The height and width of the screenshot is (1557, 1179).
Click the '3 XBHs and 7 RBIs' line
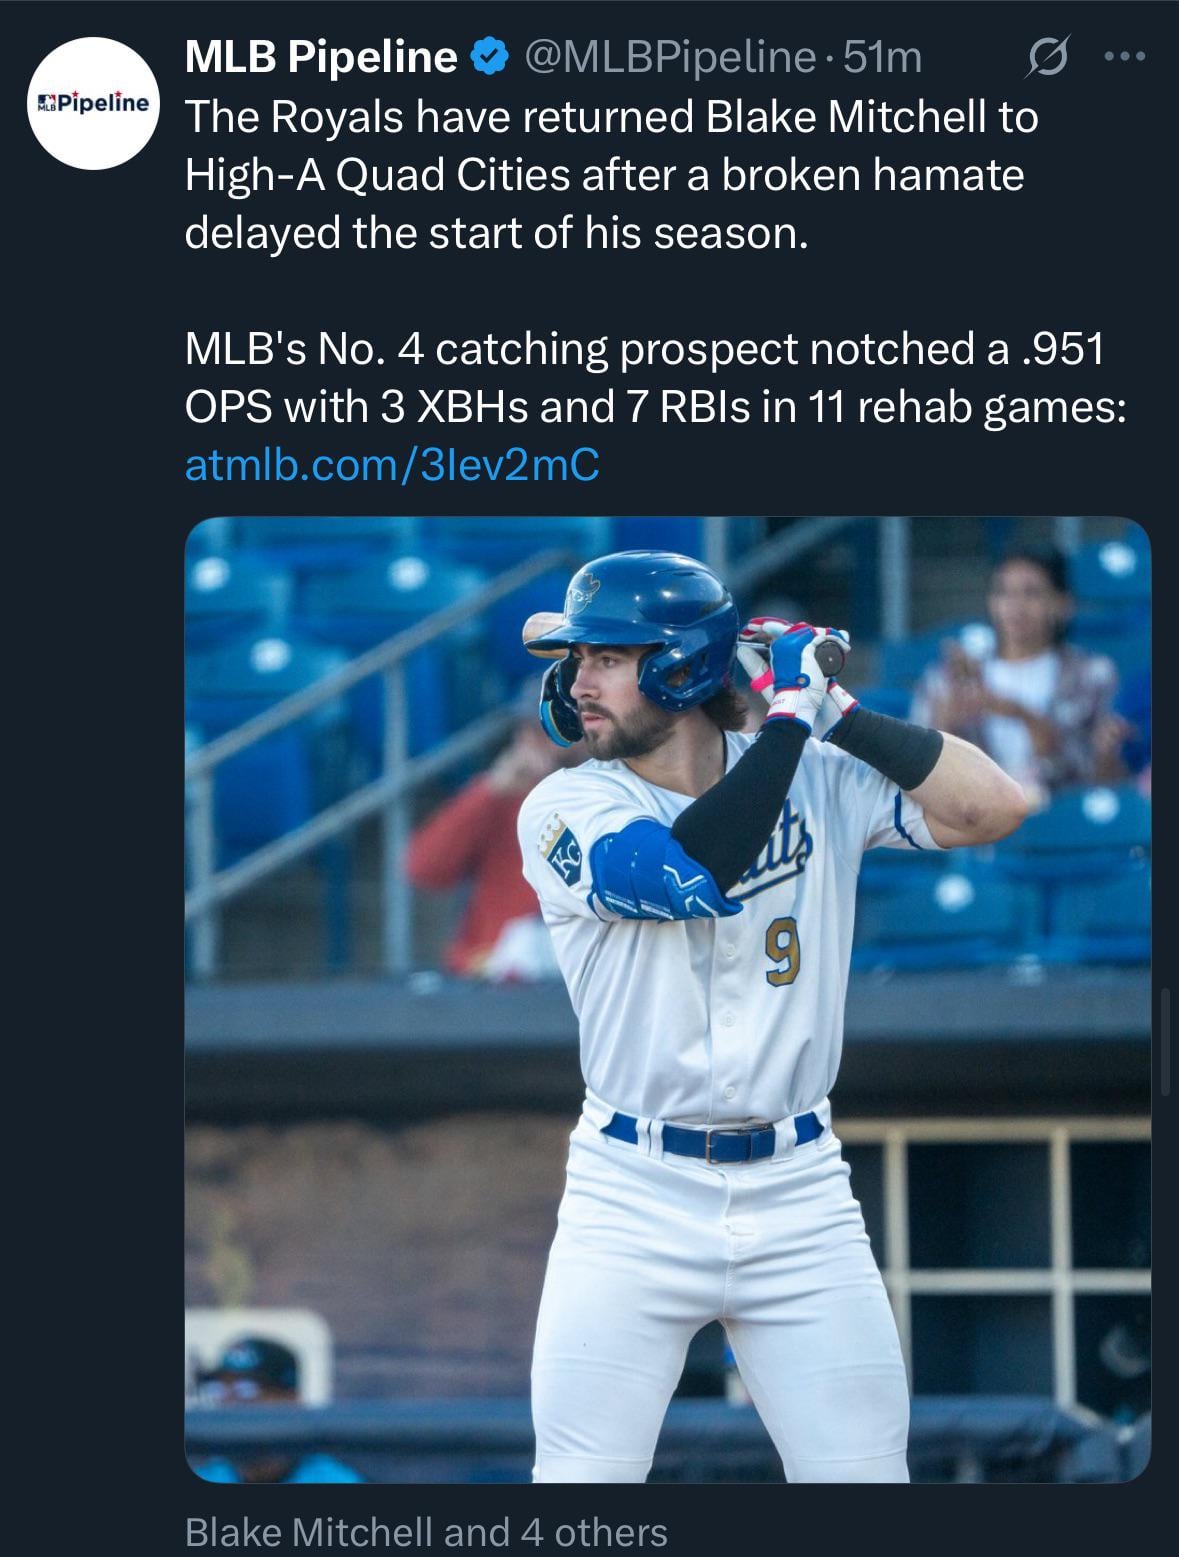point(655,407)
